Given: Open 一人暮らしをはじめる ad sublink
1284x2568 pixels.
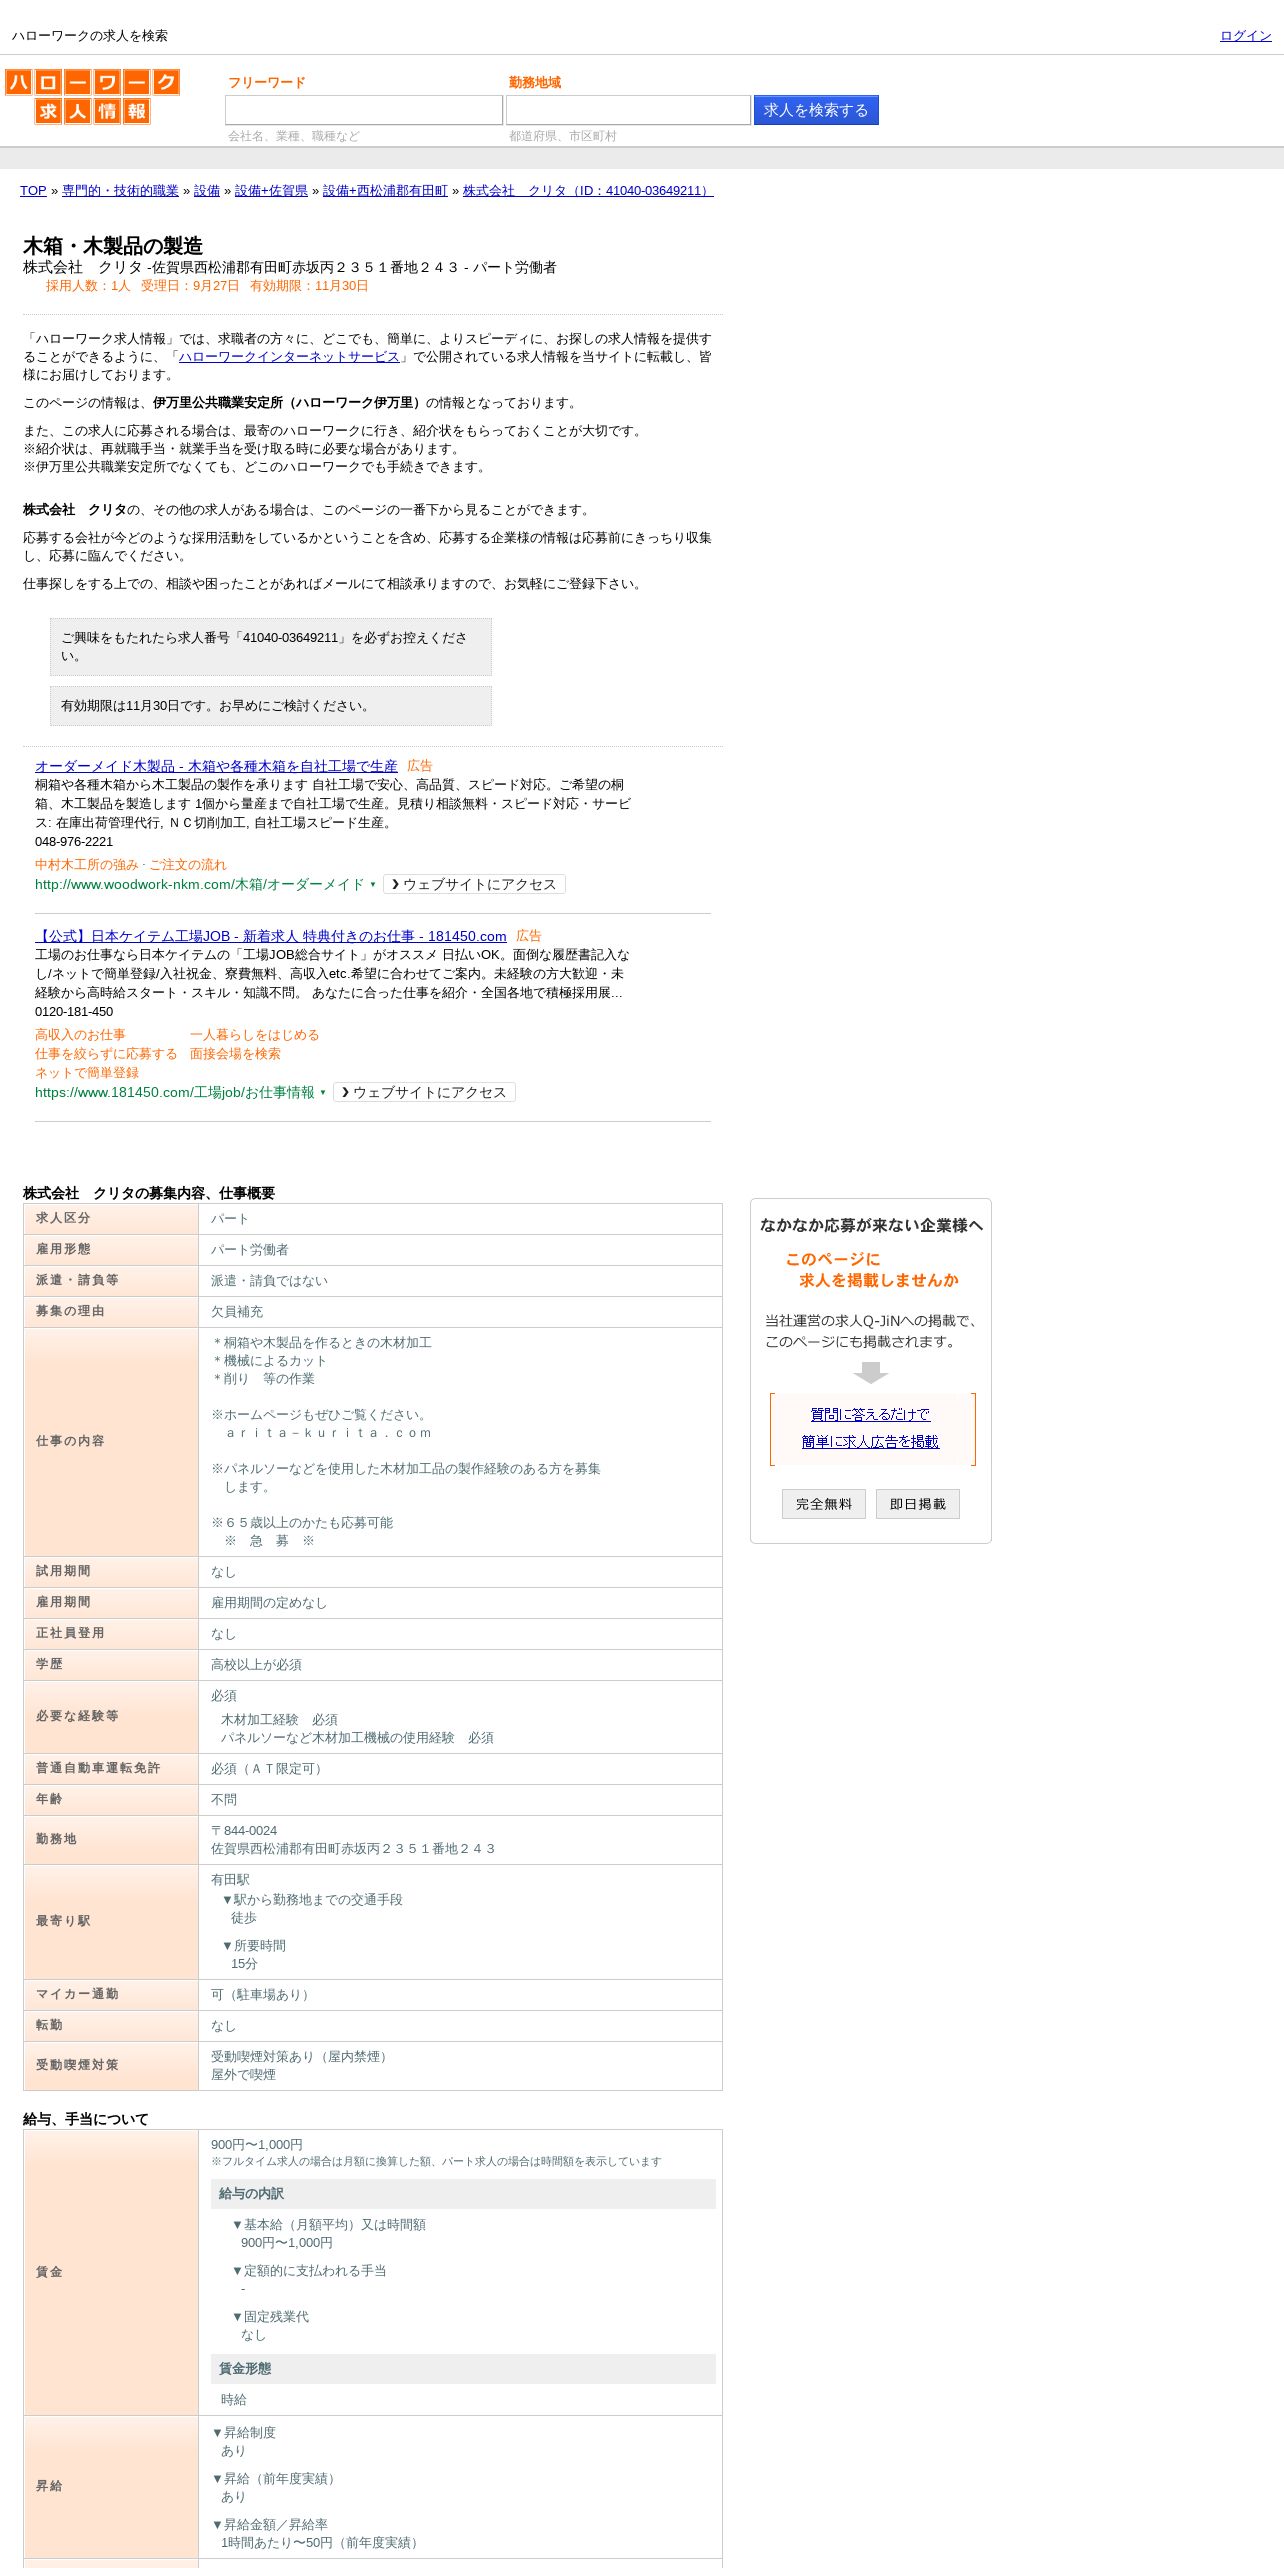Looking at the screenshot, I should pyautogui.click(x=255, y=1035).
